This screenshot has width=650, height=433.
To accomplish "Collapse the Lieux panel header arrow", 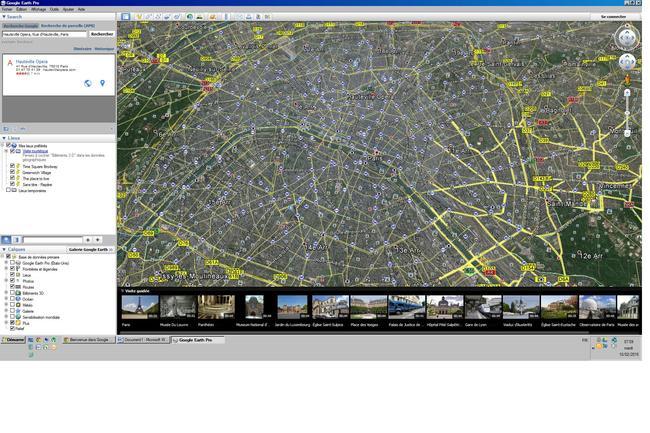I will pyautogui.click(x=4, y=138).
